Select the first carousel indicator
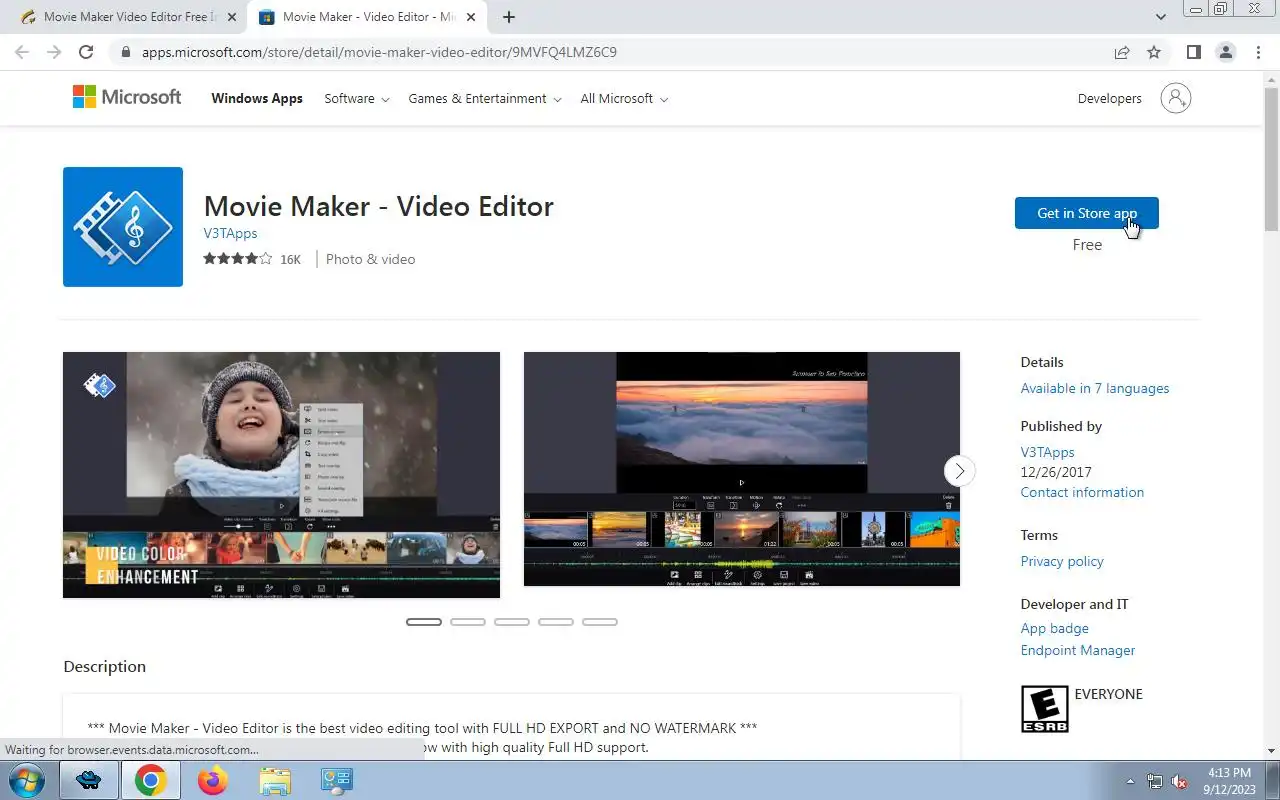Screen dimensions: 1280x800 [x=424, y=622]
